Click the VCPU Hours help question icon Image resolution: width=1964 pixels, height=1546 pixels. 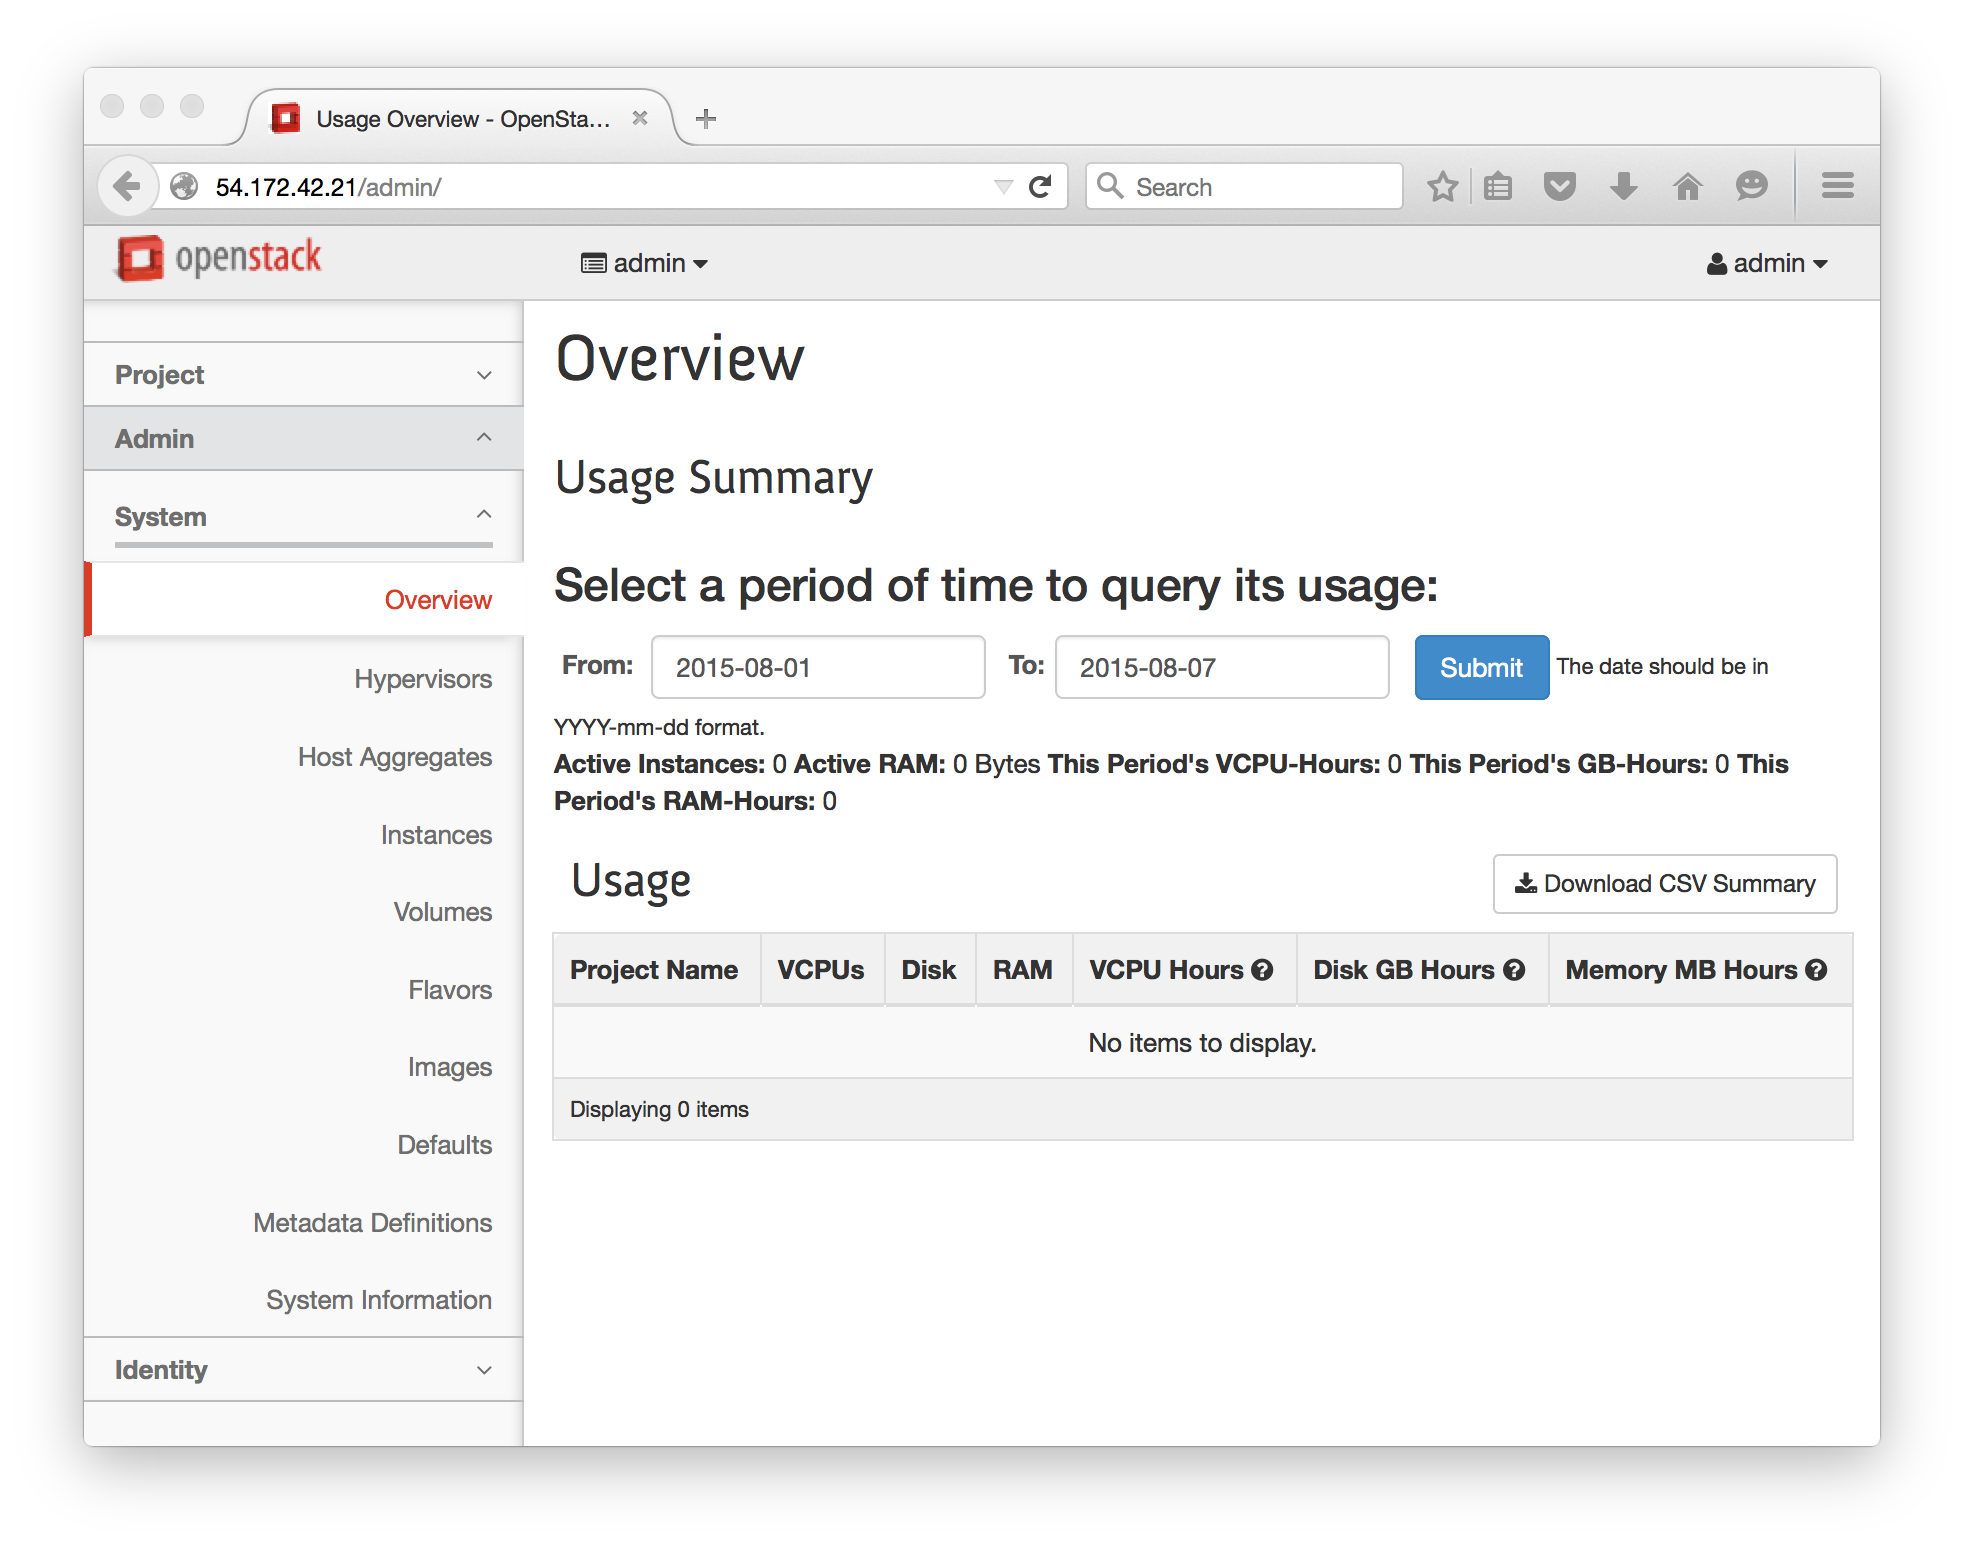pos(1262,970)
